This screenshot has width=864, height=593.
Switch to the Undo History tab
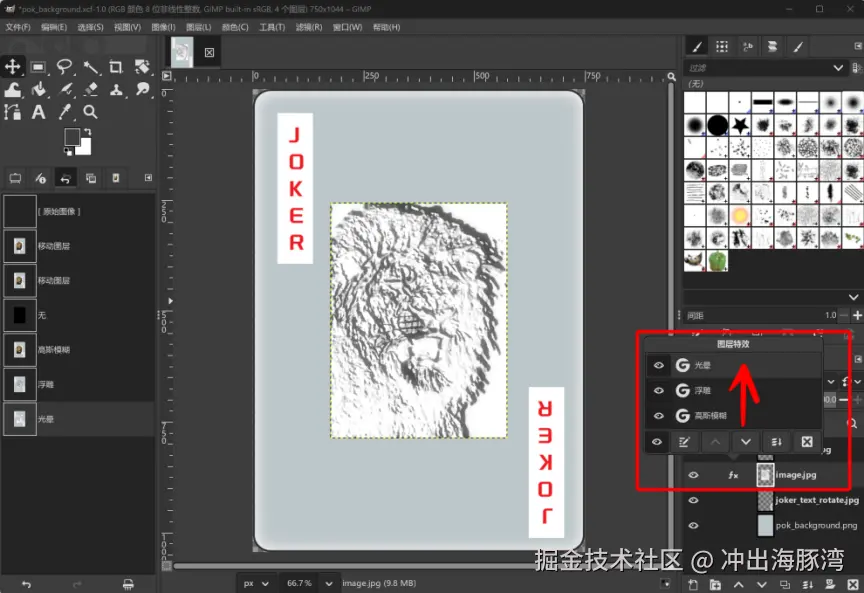tap(66, 178)
